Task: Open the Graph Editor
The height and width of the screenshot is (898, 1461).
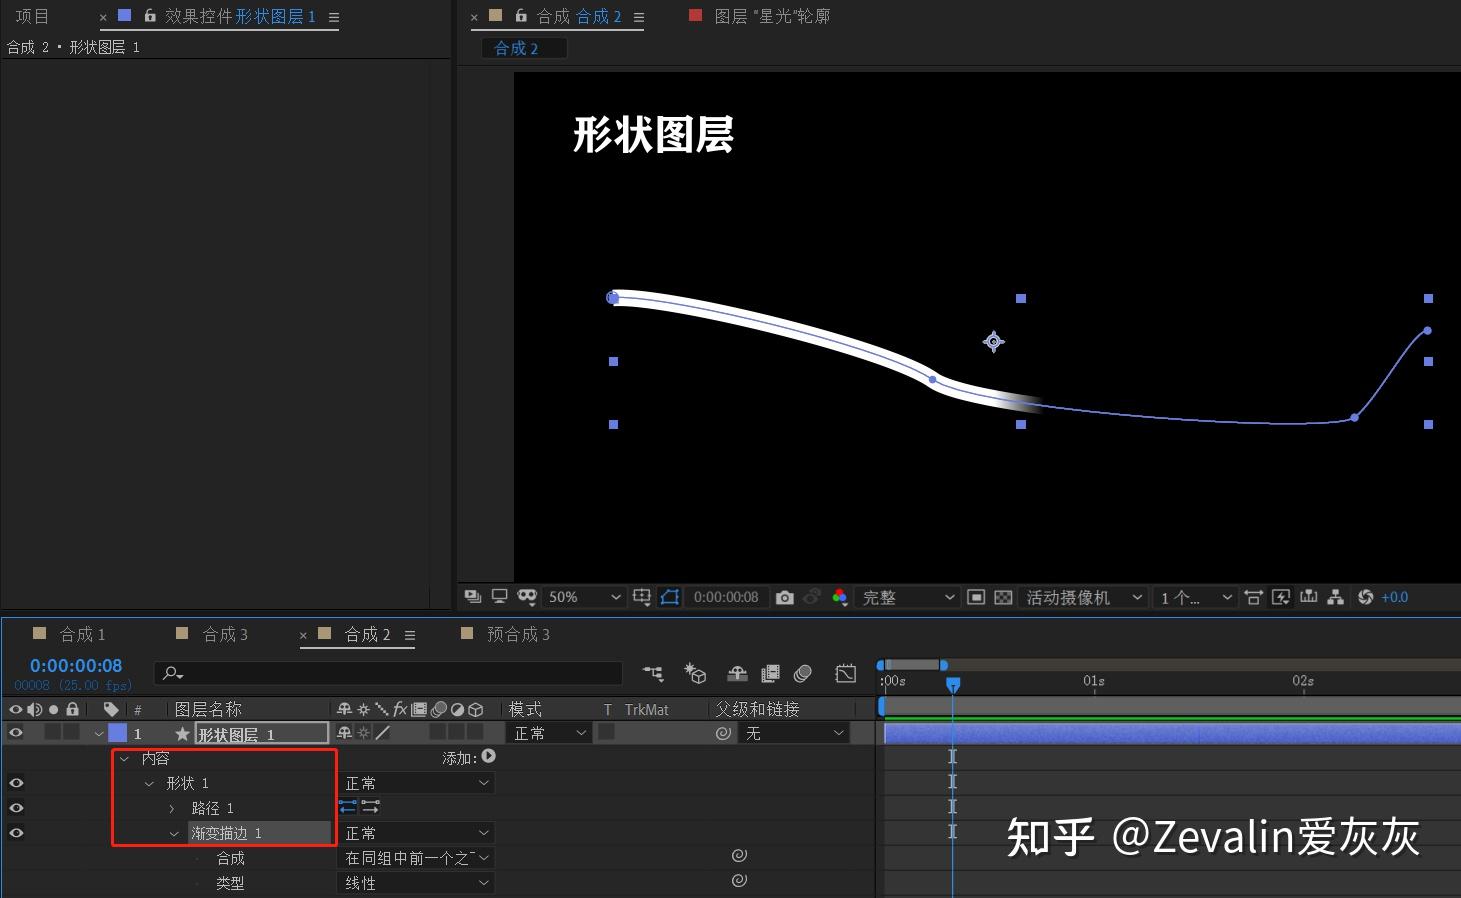Action: pyautogui.click(x=845, y=674)
